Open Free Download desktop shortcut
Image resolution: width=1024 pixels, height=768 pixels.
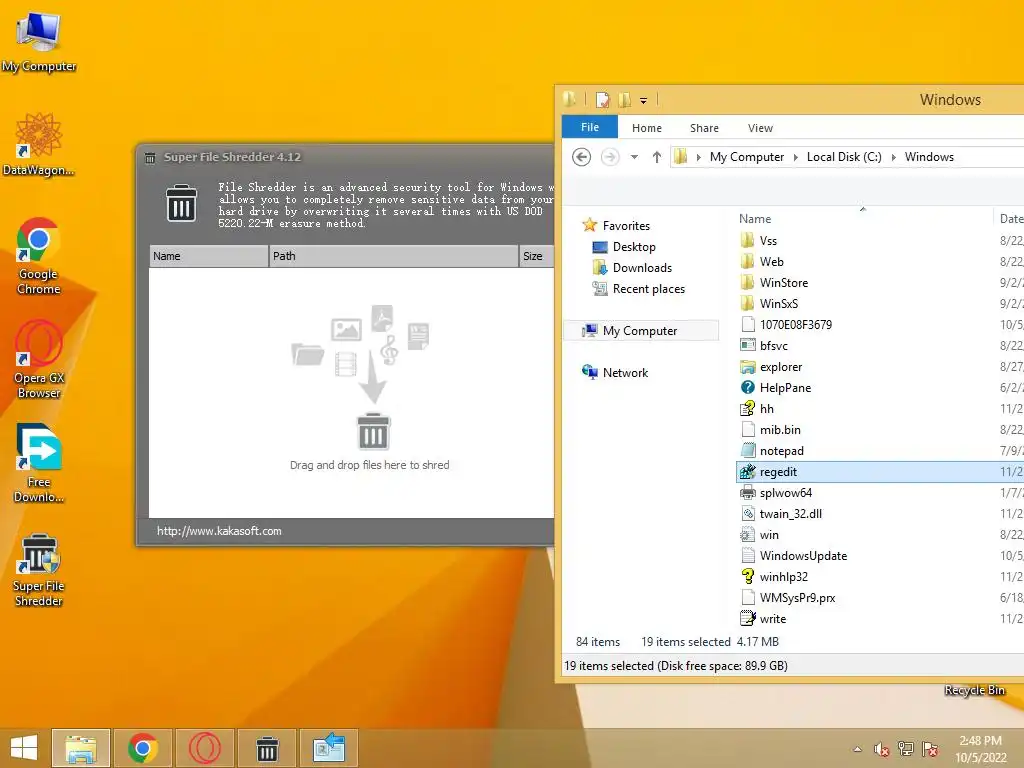(x=39, y=463)
